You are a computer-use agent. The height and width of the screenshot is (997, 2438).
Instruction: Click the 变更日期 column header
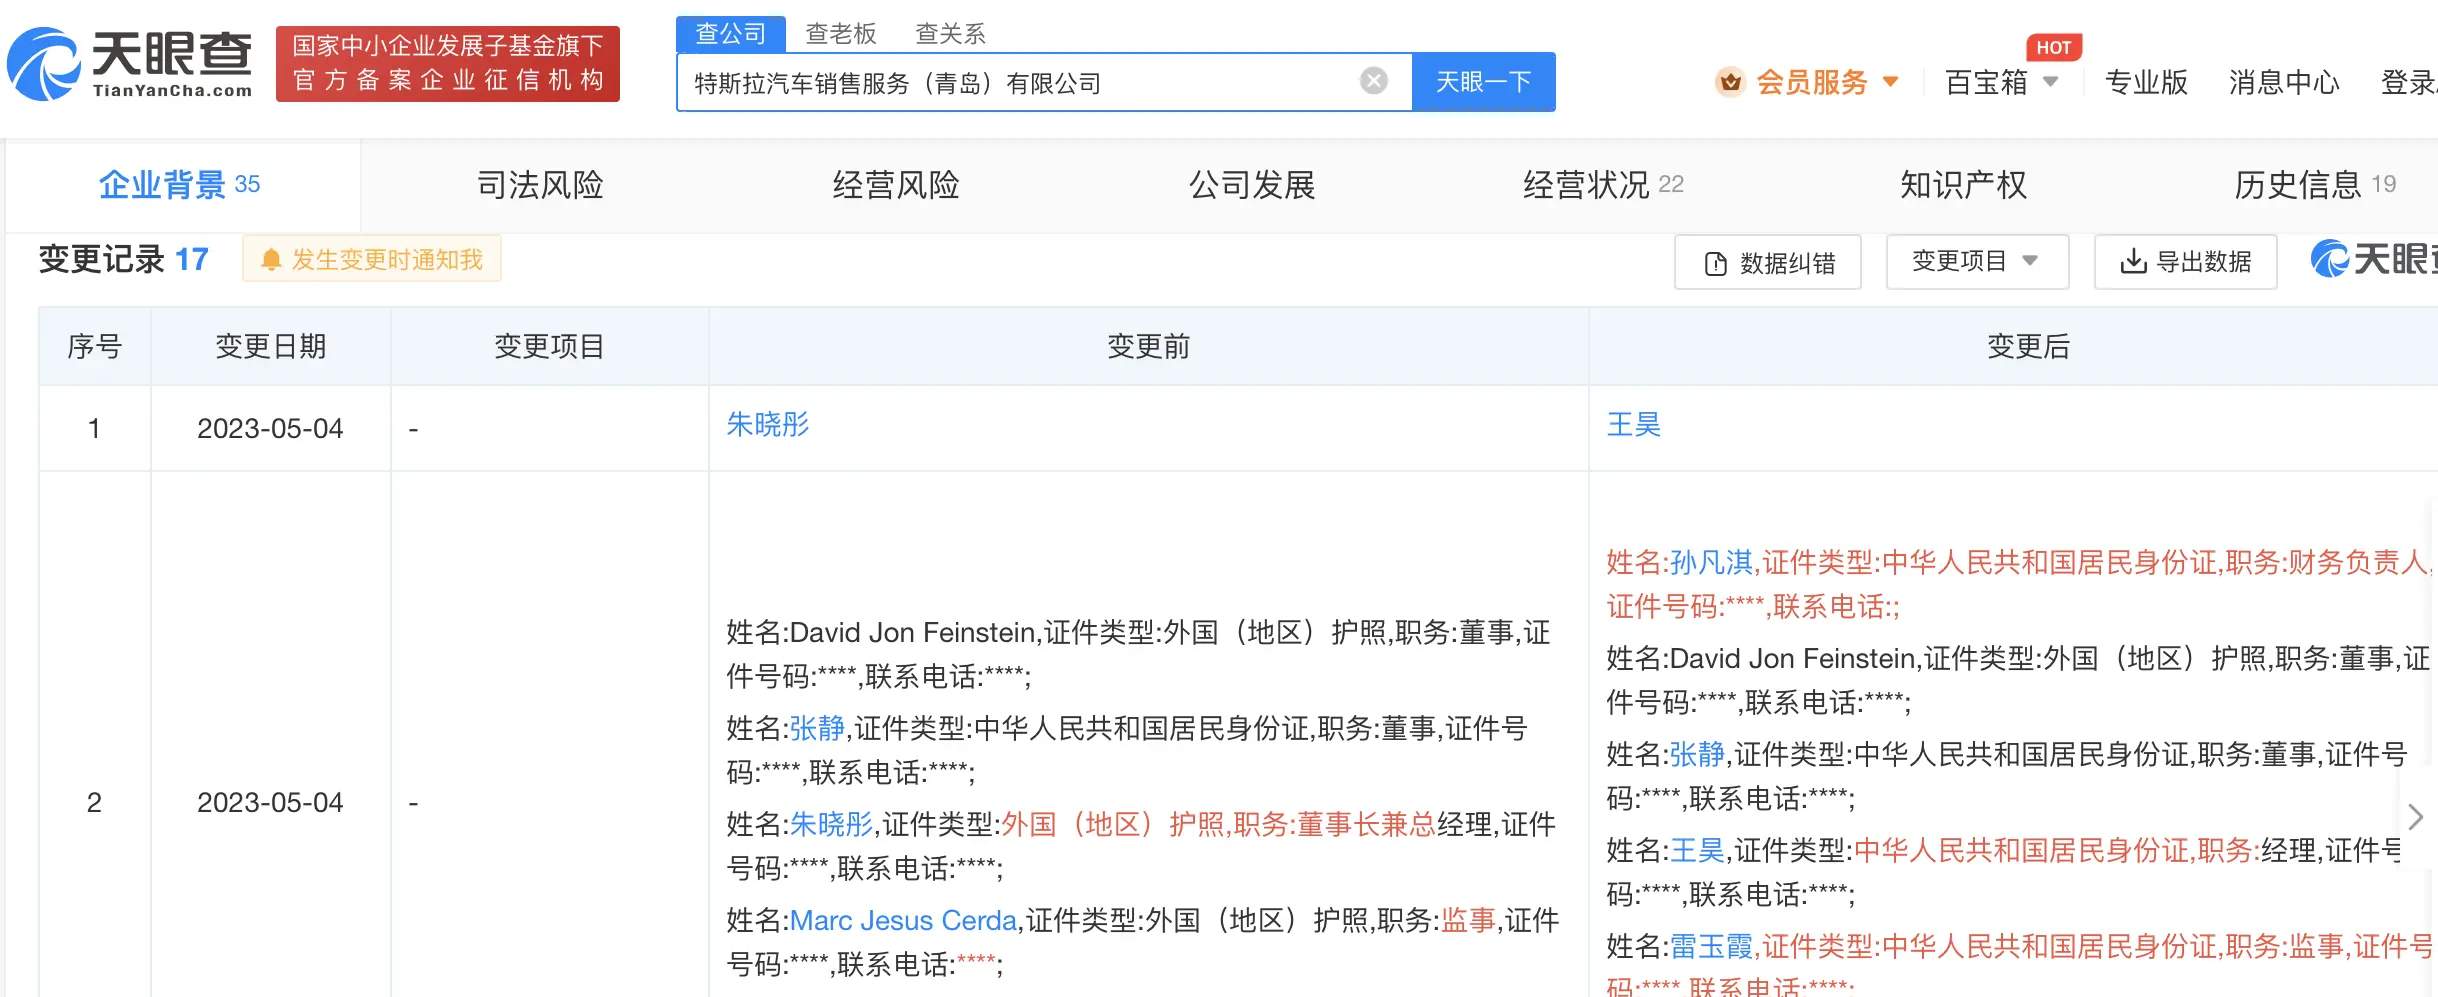click(271, 346)
